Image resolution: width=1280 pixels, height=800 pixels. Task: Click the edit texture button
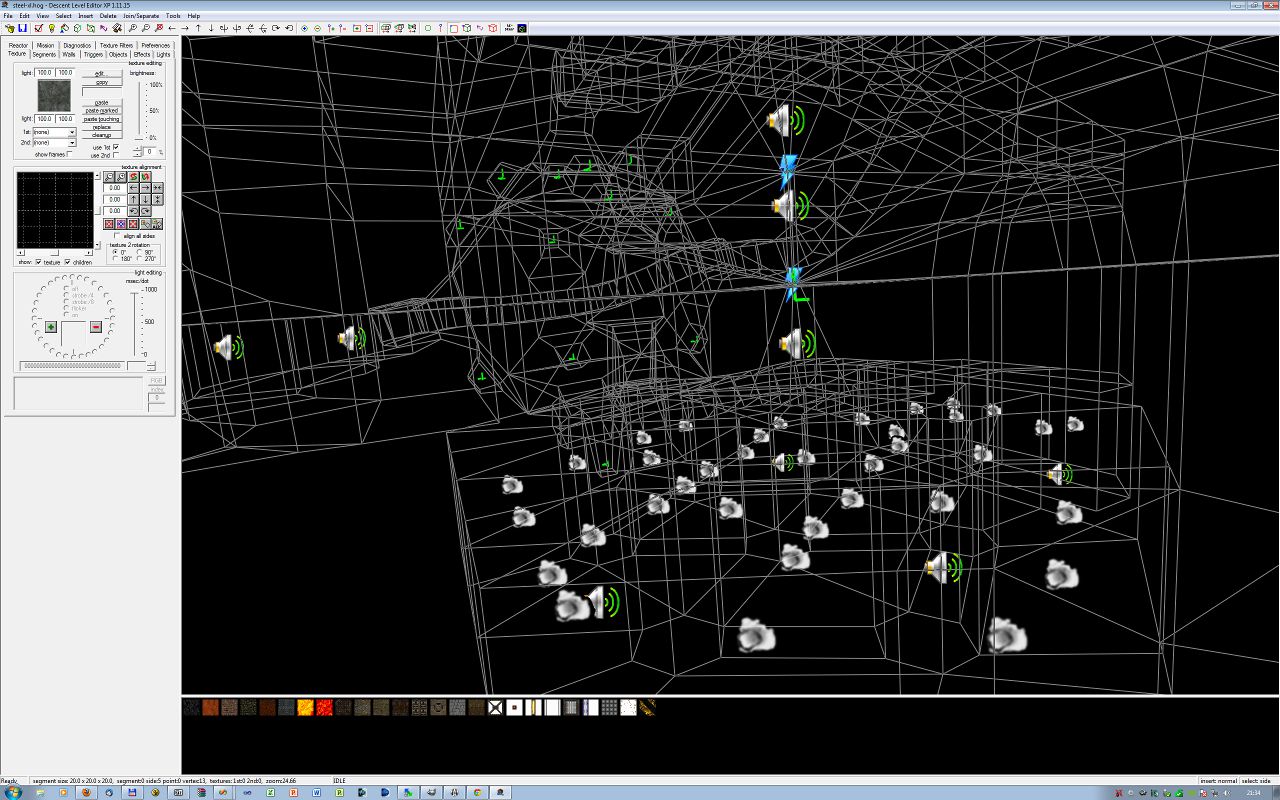[x=102, y=73]
